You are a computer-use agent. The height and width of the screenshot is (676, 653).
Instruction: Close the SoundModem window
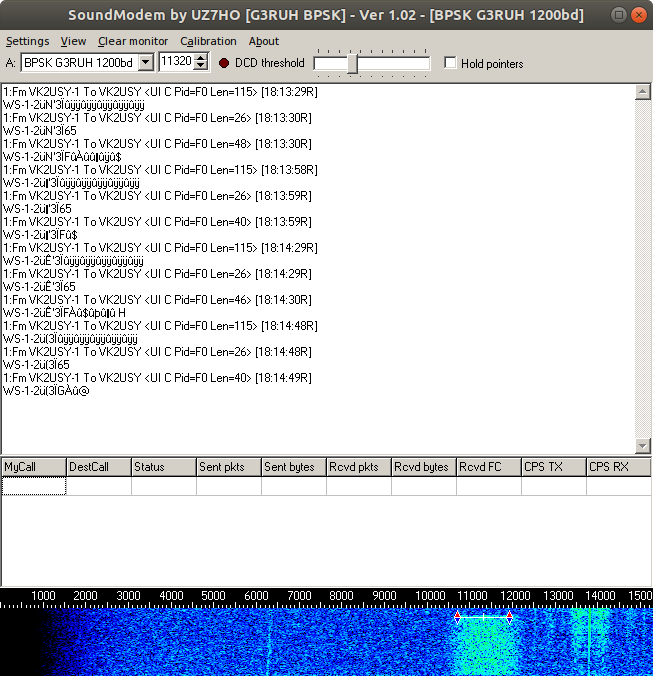click(x=638, y=15)
